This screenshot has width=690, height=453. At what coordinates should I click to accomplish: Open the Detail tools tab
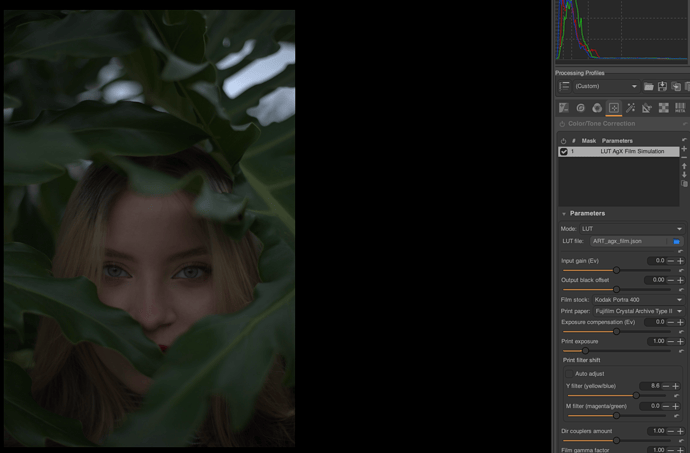pyautogui.click(x=580, y=108)
